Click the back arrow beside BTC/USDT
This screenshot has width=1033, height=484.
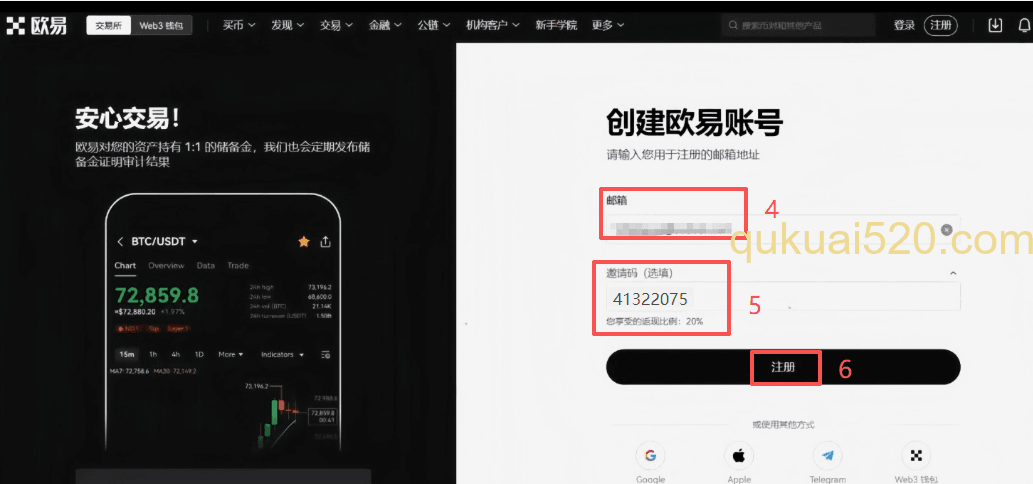[x=120, y=242]
